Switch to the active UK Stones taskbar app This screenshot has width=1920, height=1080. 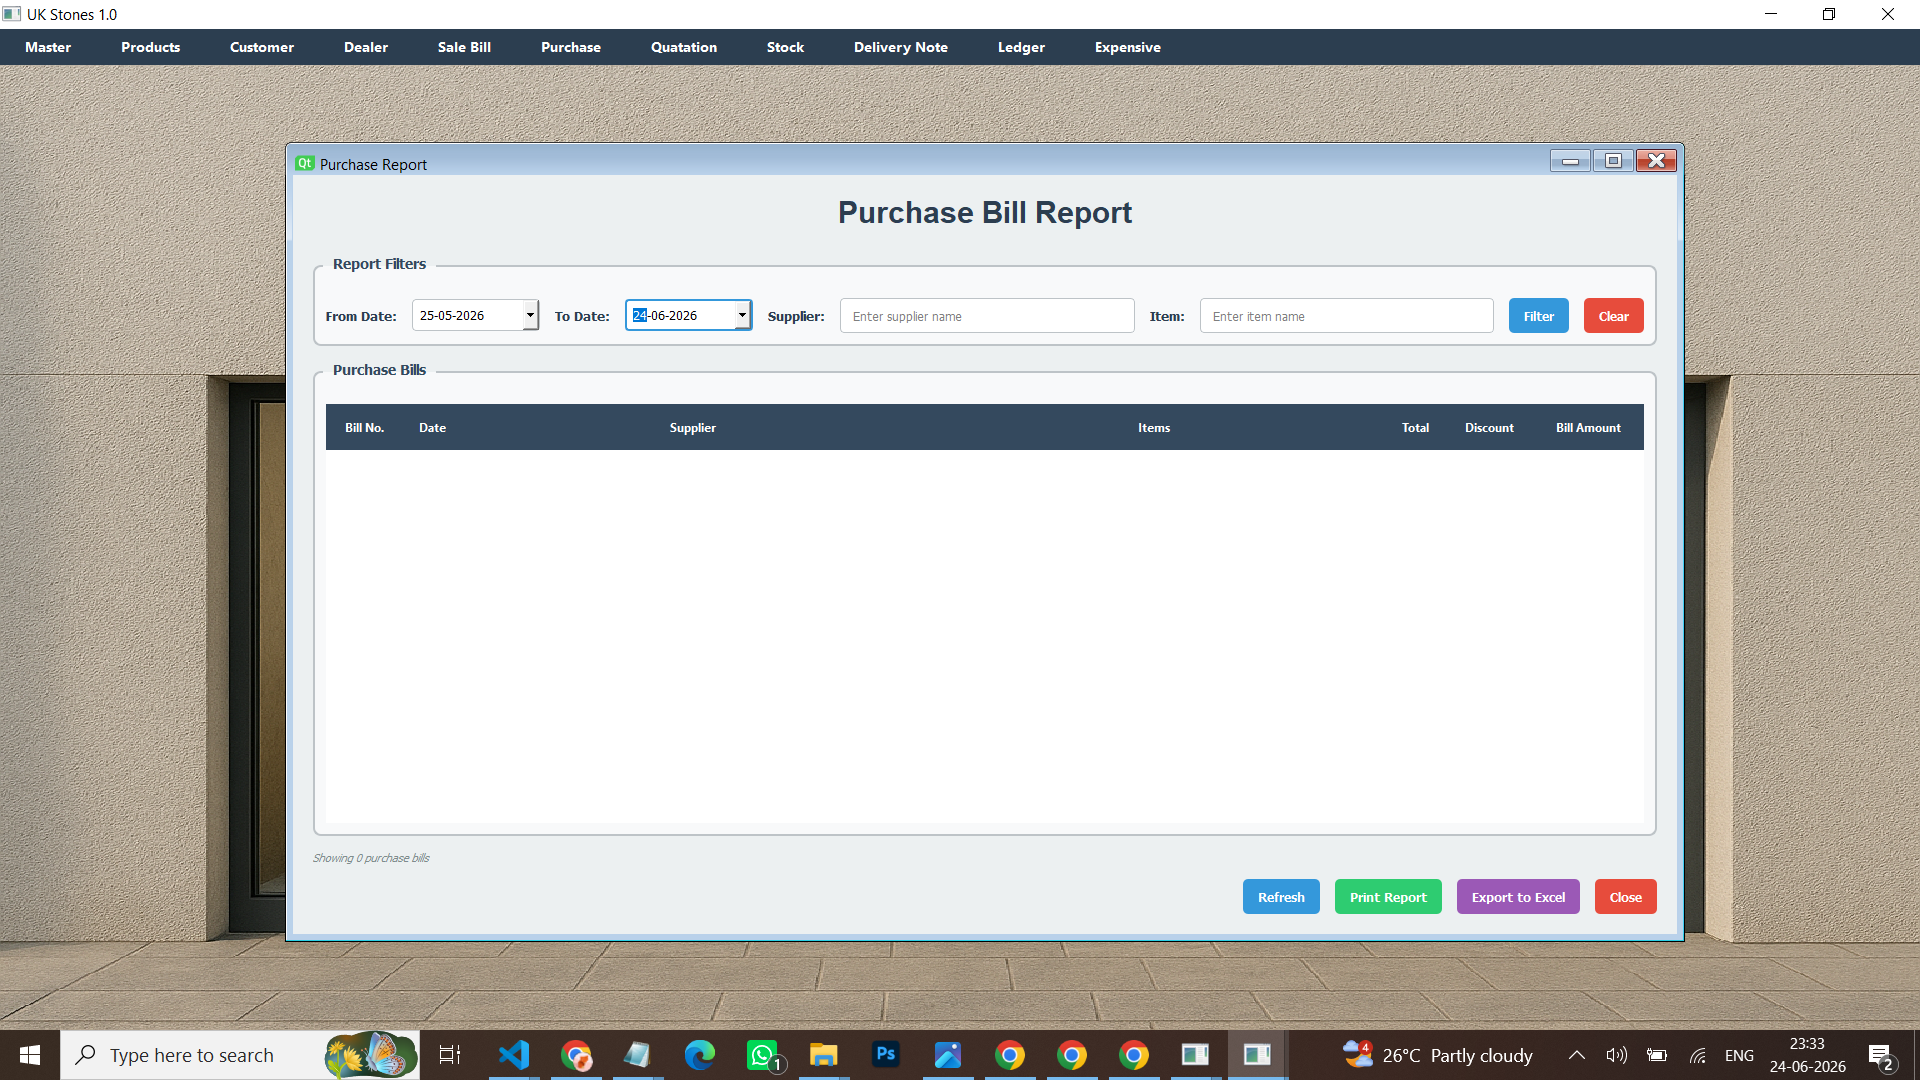point(1257,1055)
